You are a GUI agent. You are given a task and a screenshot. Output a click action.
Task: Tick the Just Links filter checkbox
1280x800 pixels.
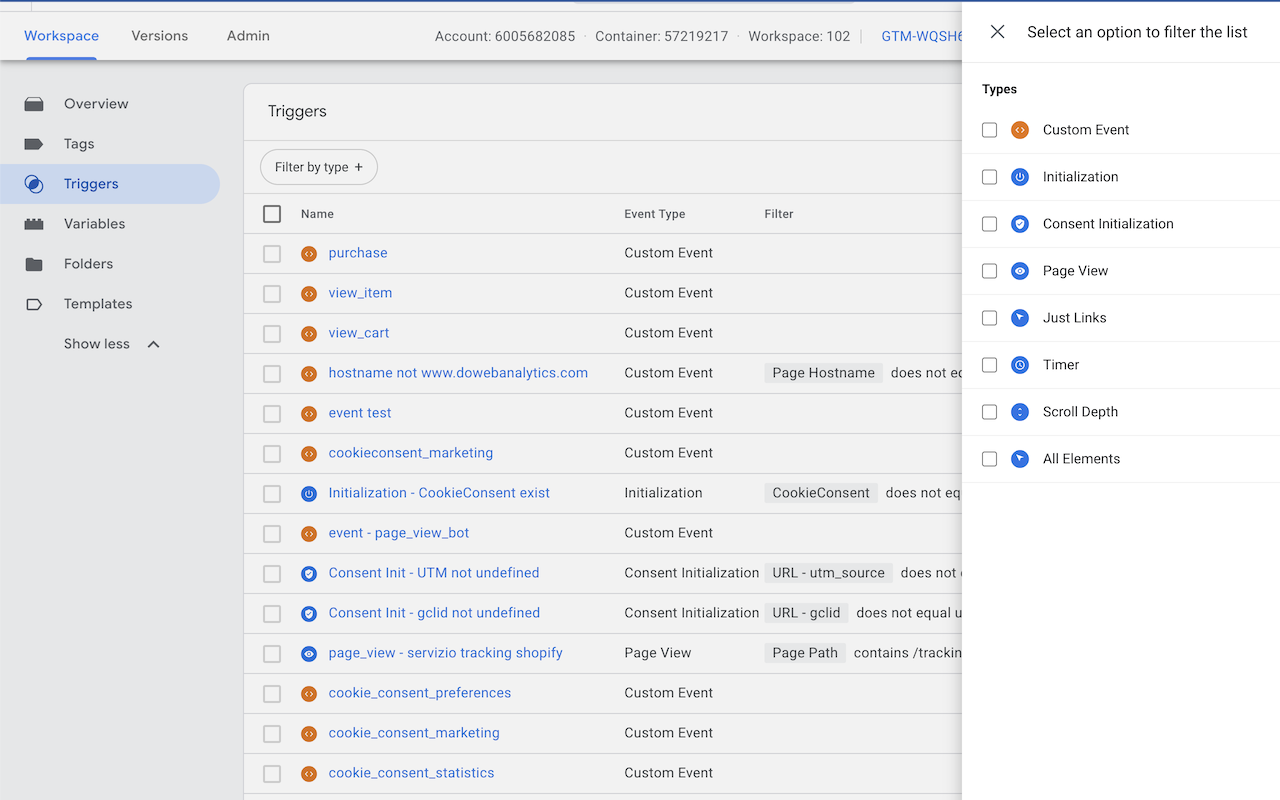(990, 318)
